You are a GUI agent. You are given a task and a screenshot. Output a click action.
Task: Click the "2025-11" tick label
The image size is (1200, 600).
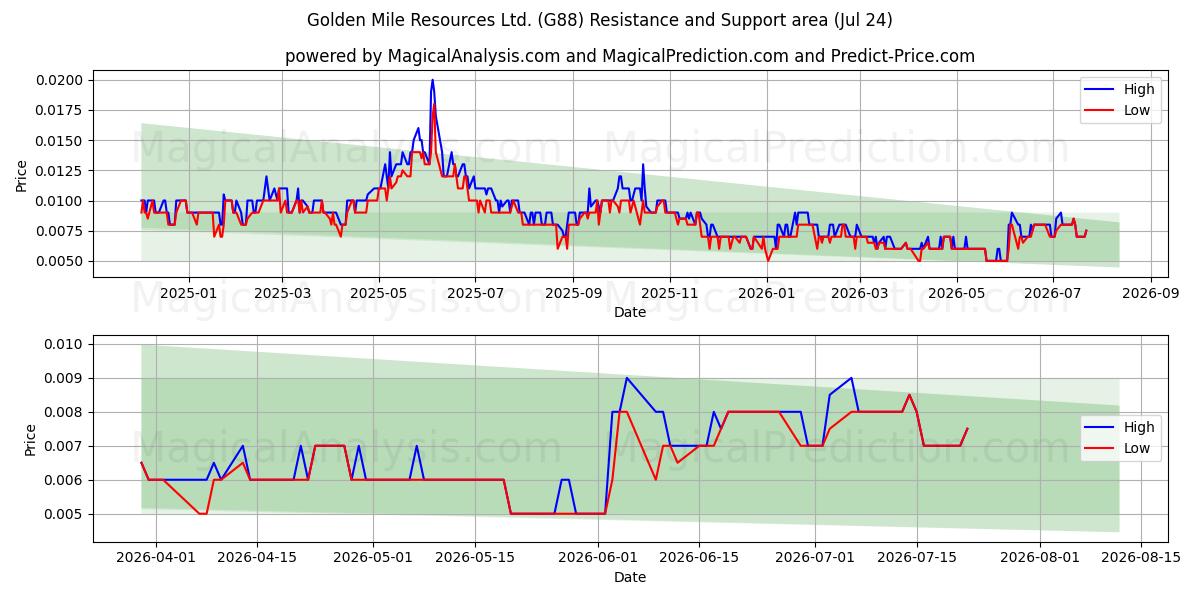[669, 293]
